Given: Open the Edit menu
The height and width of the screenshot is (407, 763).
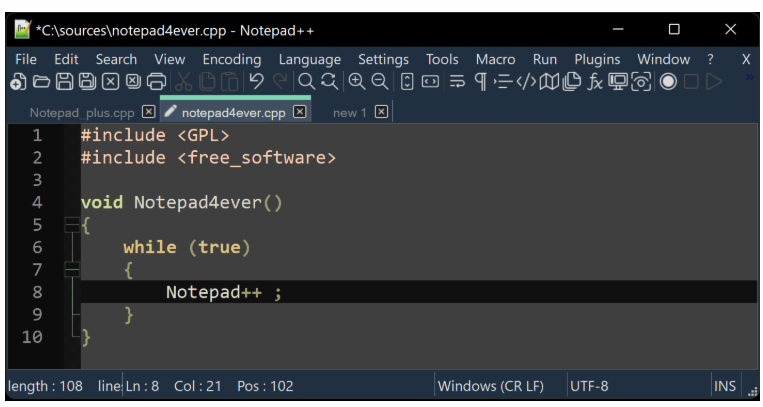Looking at the screenshot, I should coord(66,59).
